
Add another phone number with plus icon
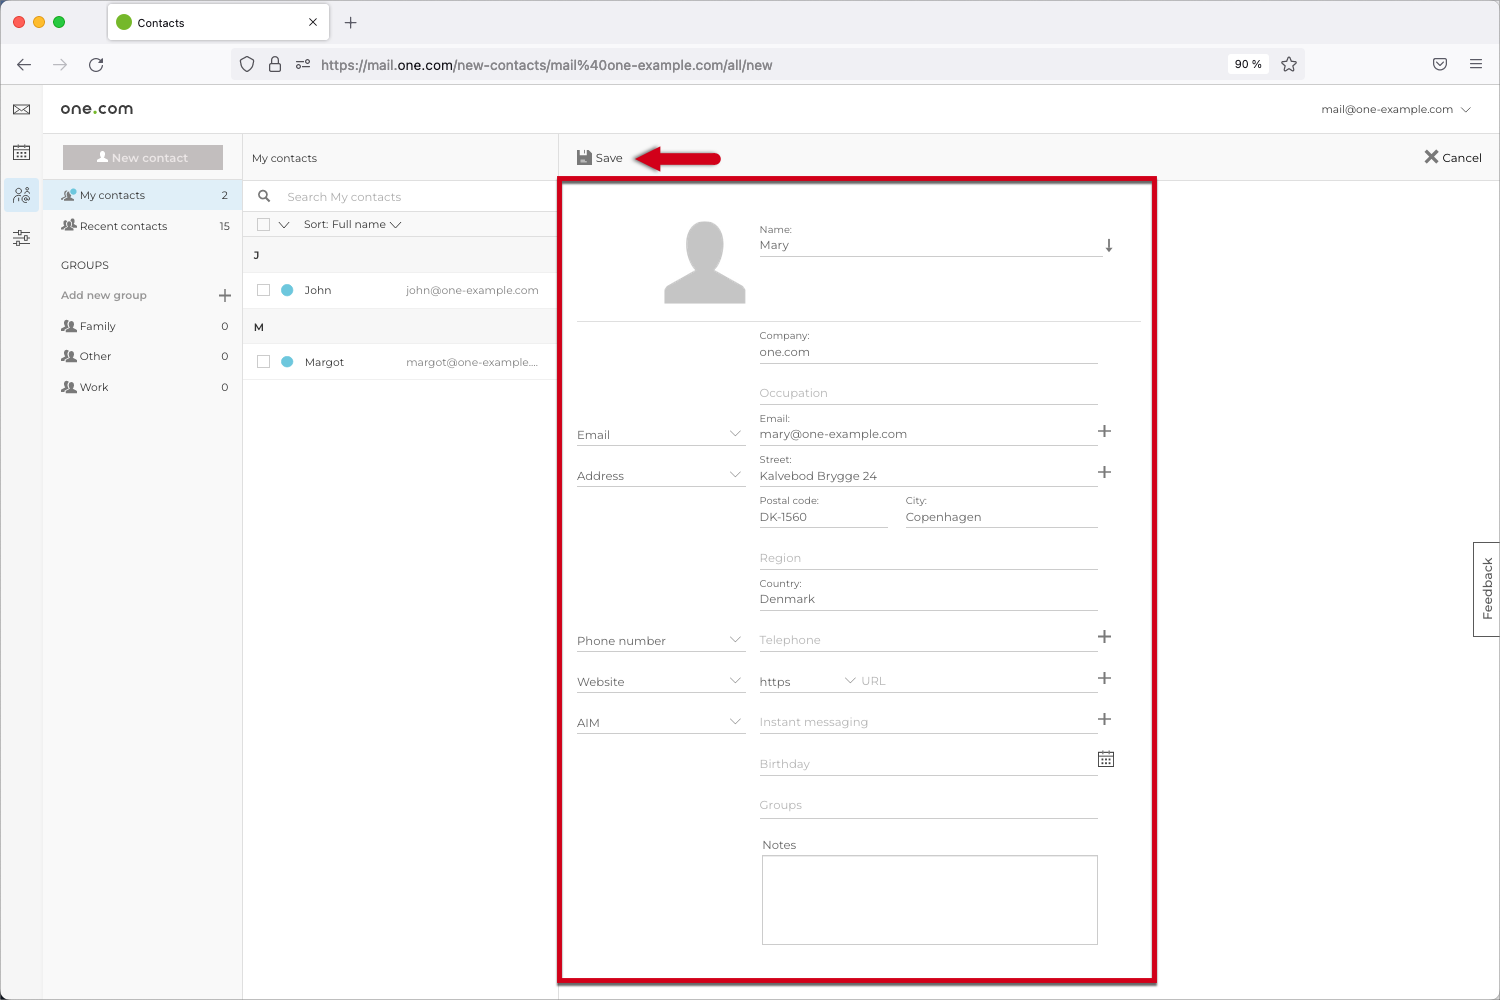pos(1104,637)
